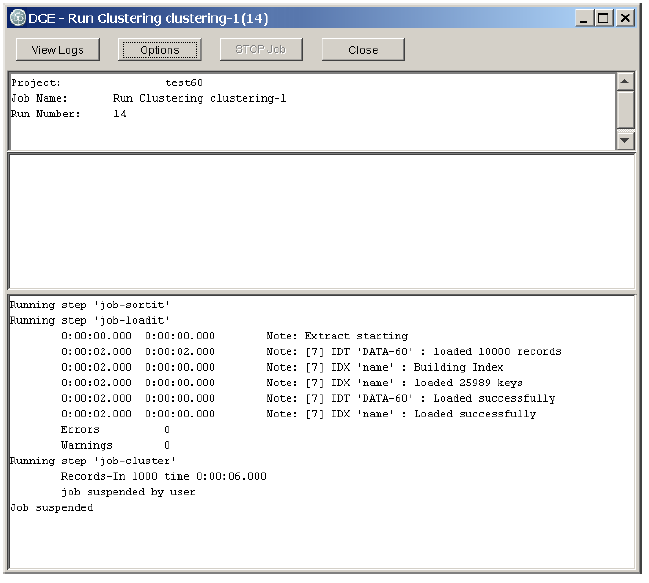Click the final 'Job suspended' status line
Viewport: 649px width, 583px height.
click(51, 508)
